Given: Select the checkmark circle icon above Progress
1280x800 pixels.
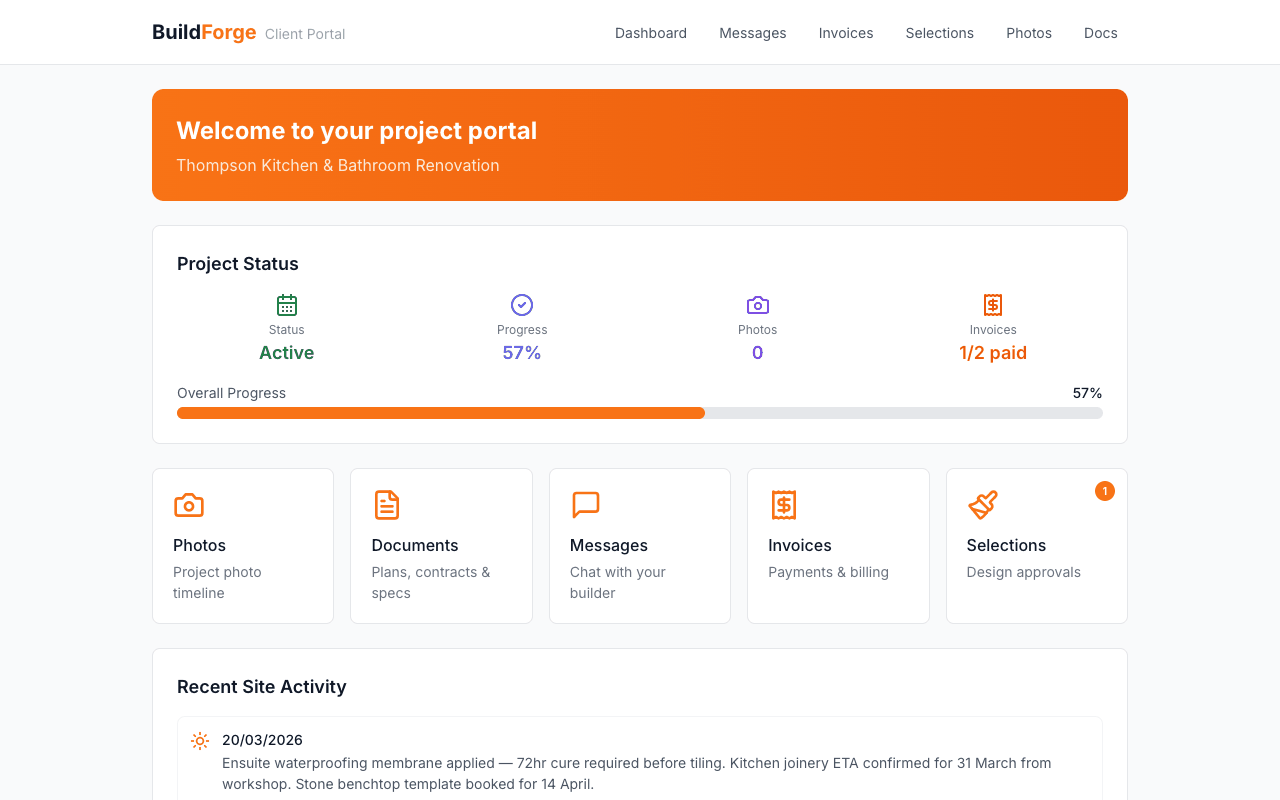Looking at the screenshot, I should coord(521,305).
